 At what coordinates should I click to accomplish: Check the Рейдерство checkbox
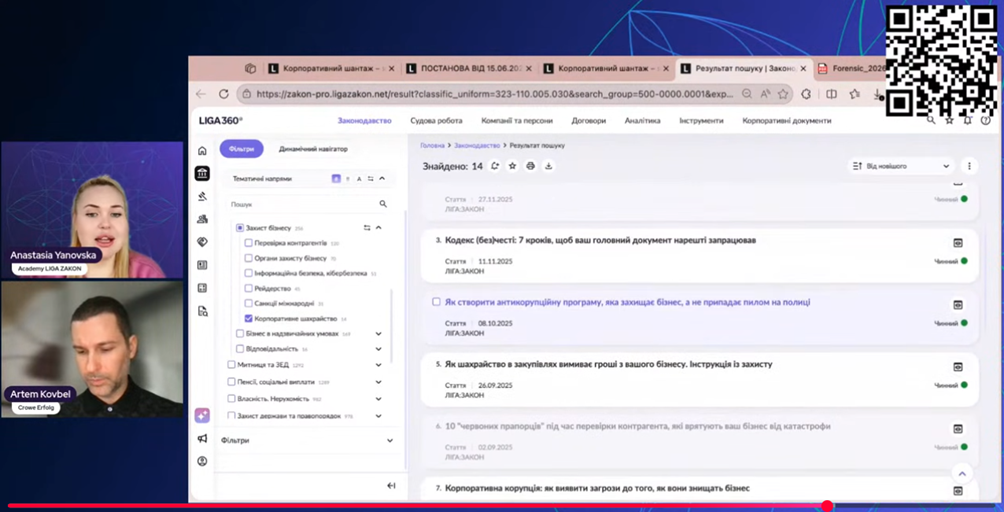point(249,288)
